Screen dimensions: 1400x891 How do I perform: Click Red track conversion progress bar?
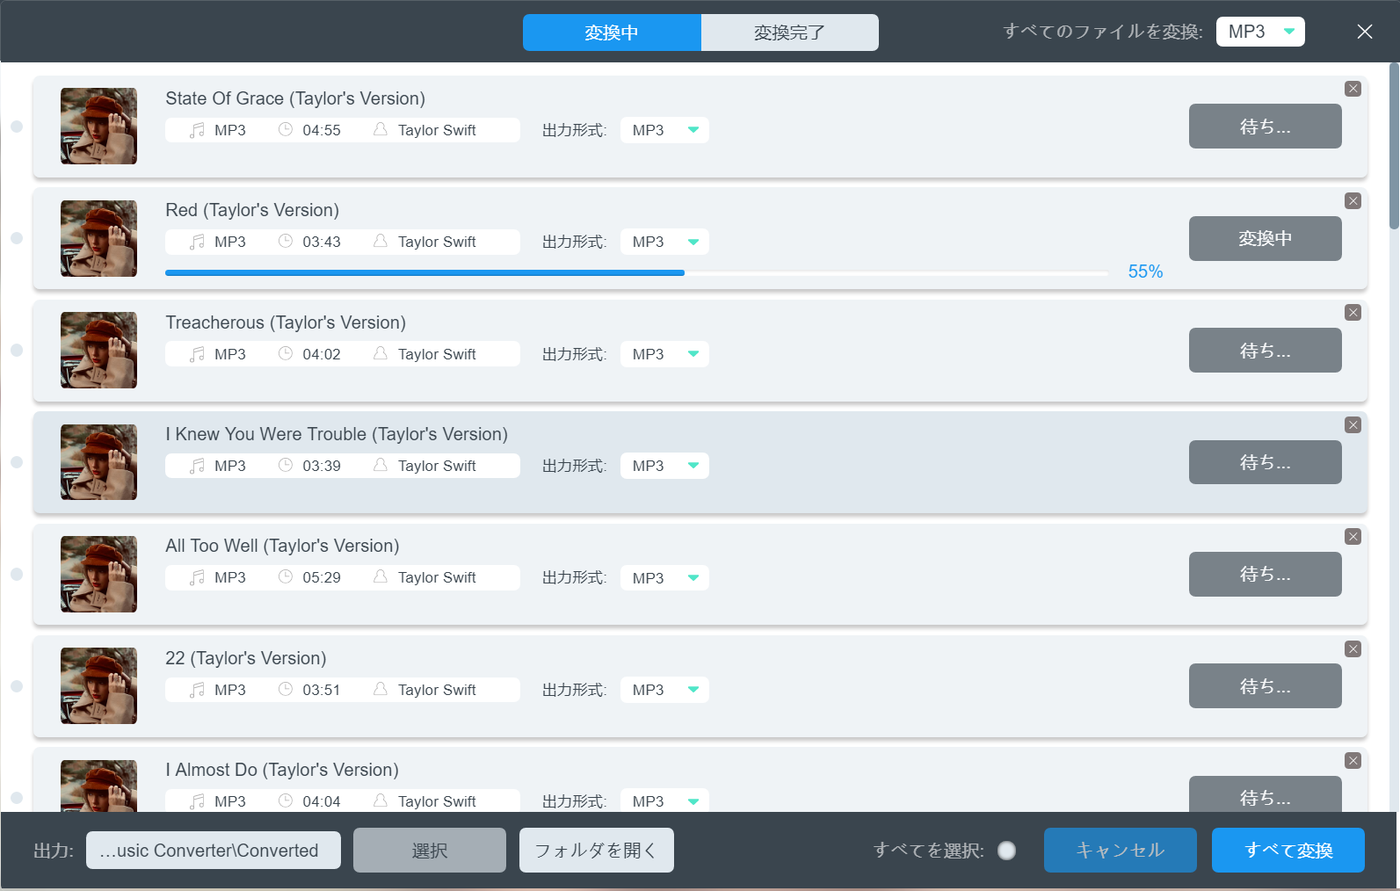pos(637,272)
